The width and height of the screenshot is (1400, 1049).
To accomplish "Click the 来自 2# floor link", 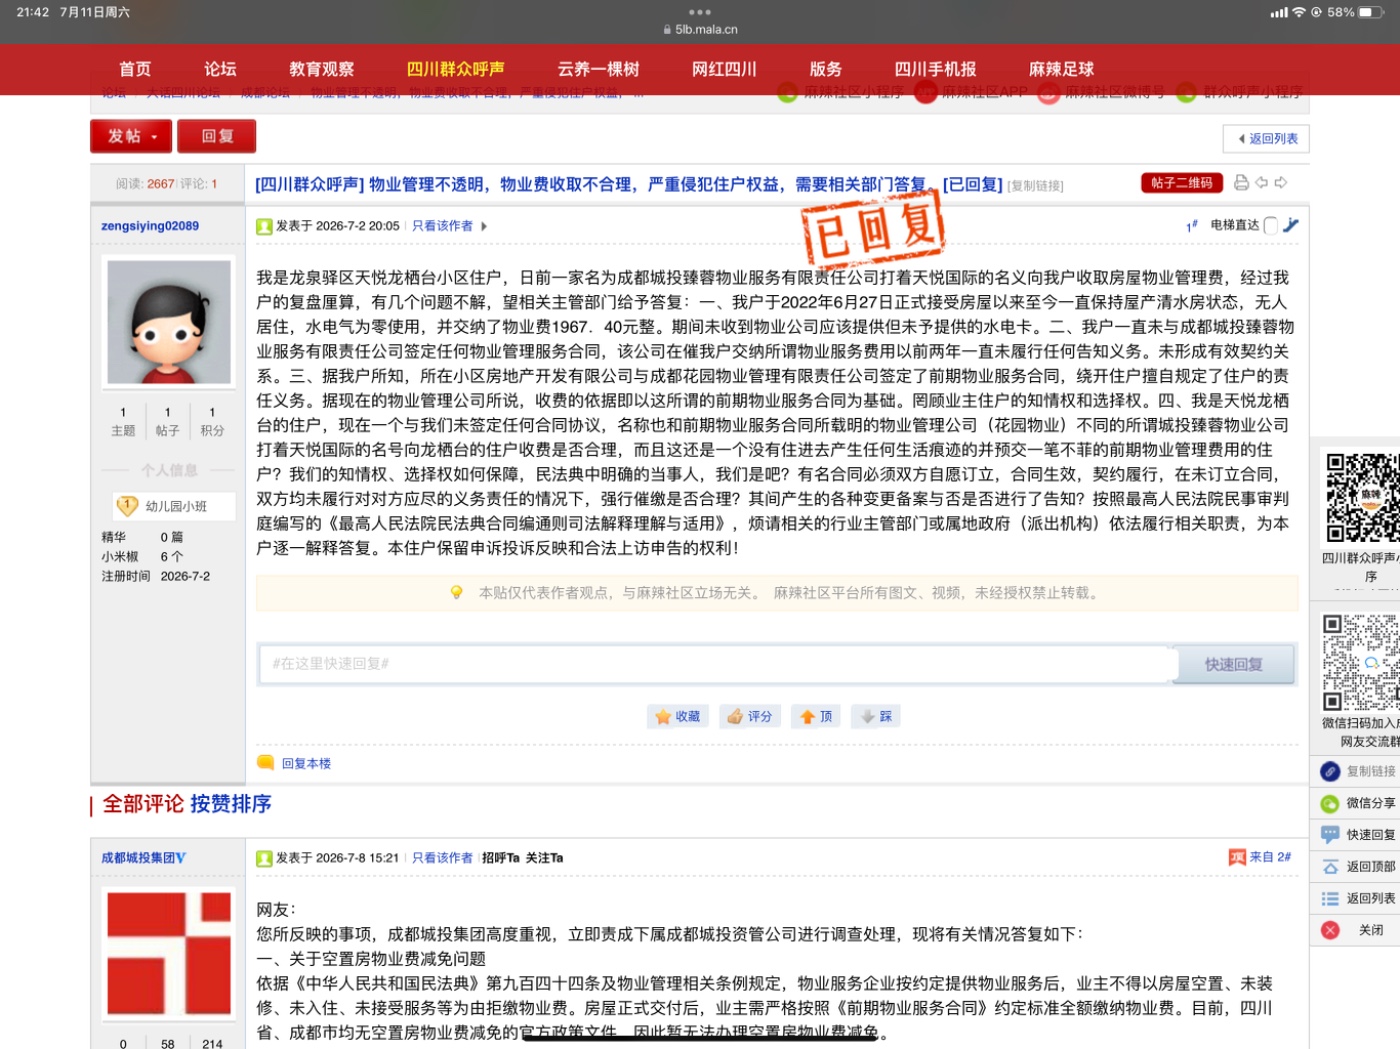I will pos(1270,857).
